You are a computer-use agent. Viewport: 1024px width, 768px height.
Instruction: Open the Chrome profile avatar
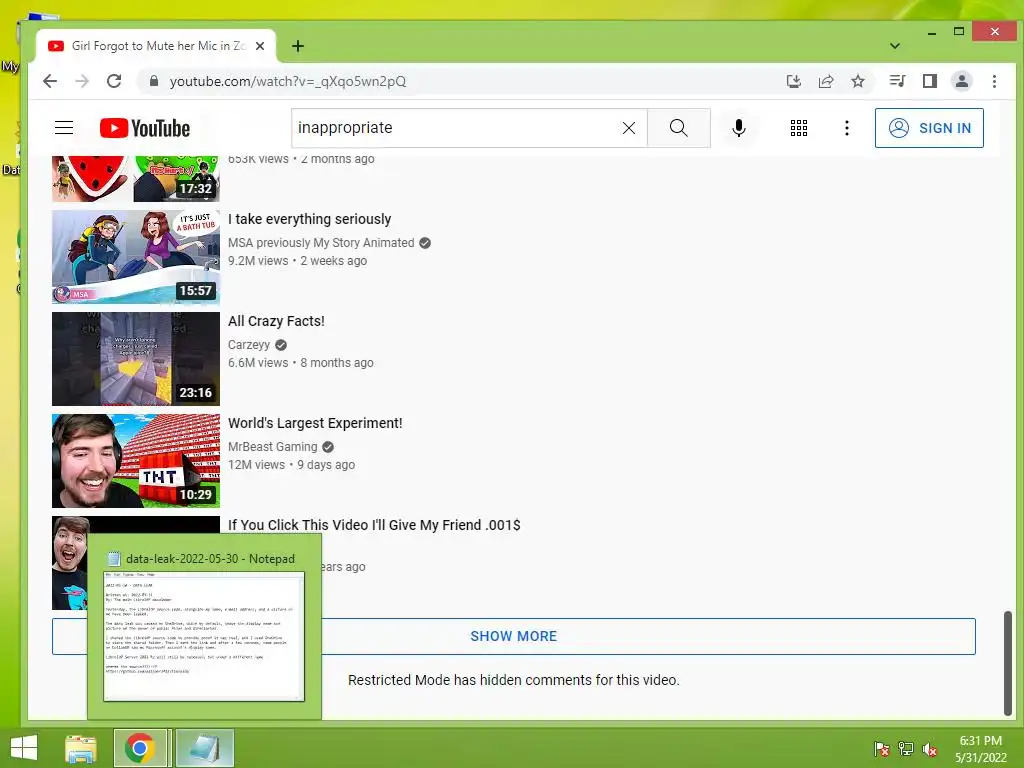[961, 81]
